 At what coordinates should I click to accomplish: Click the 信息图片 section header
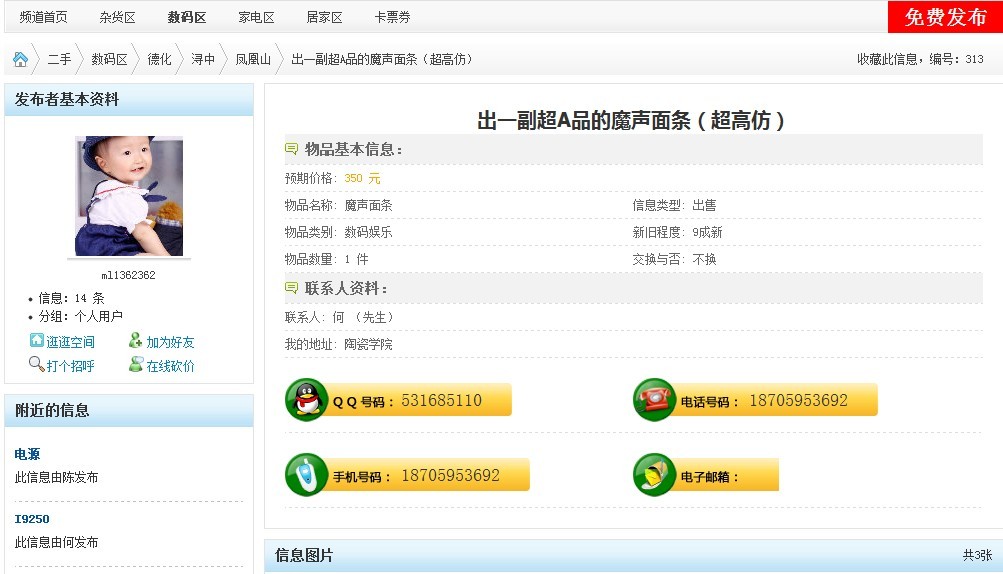point(304,555)
